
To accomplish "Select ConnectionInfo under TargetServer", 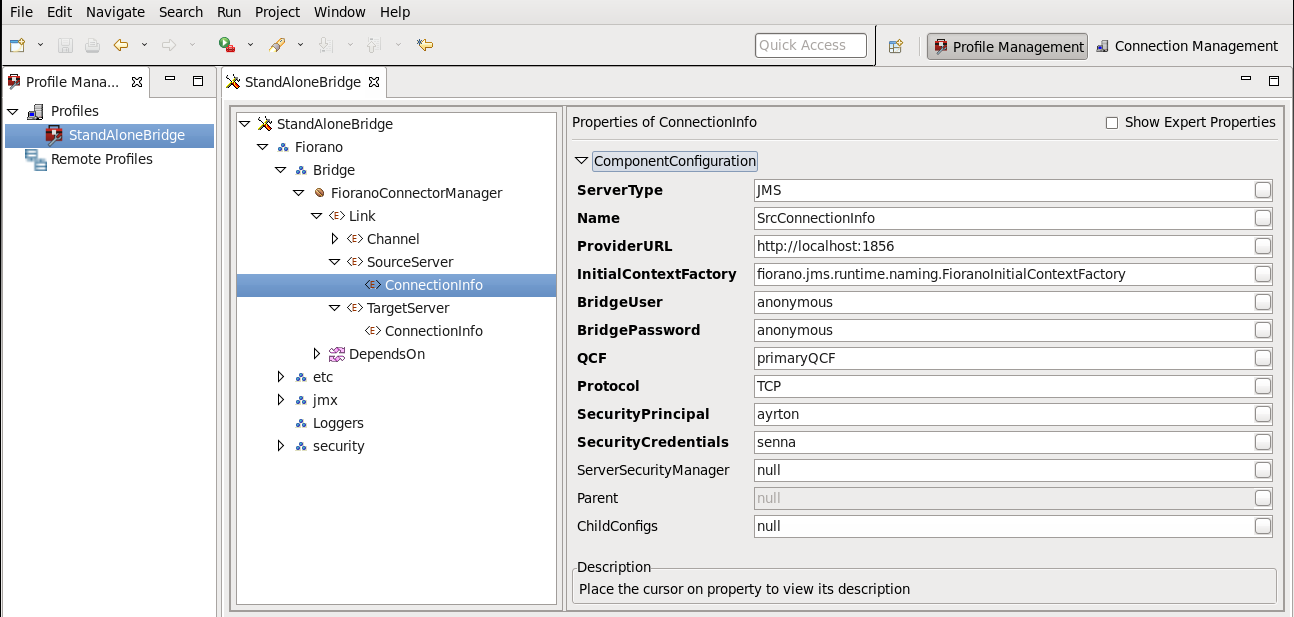I will [434, 331].
